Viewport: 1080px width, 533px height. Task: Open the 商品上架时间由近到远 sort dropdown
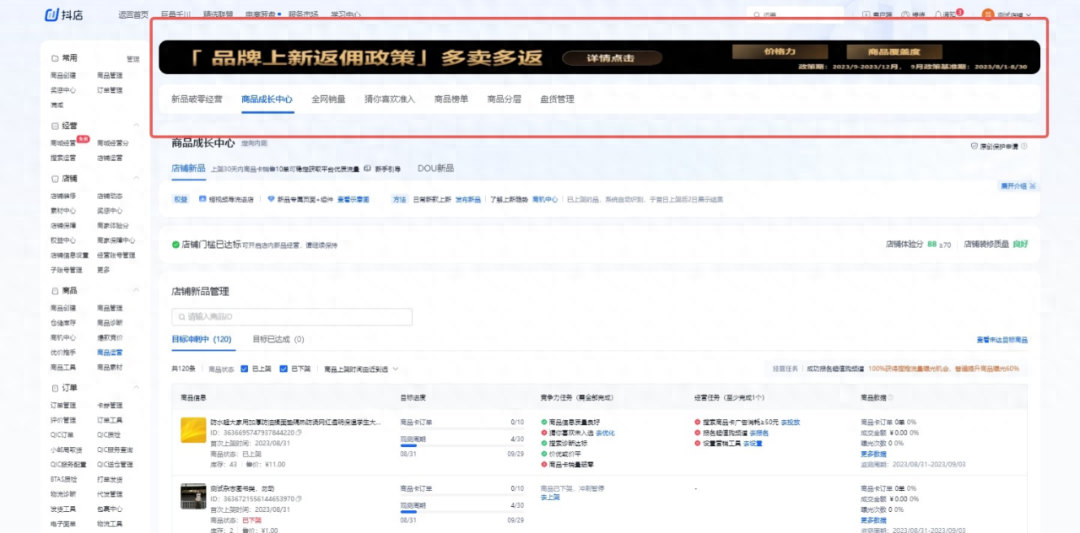(361, 369)
